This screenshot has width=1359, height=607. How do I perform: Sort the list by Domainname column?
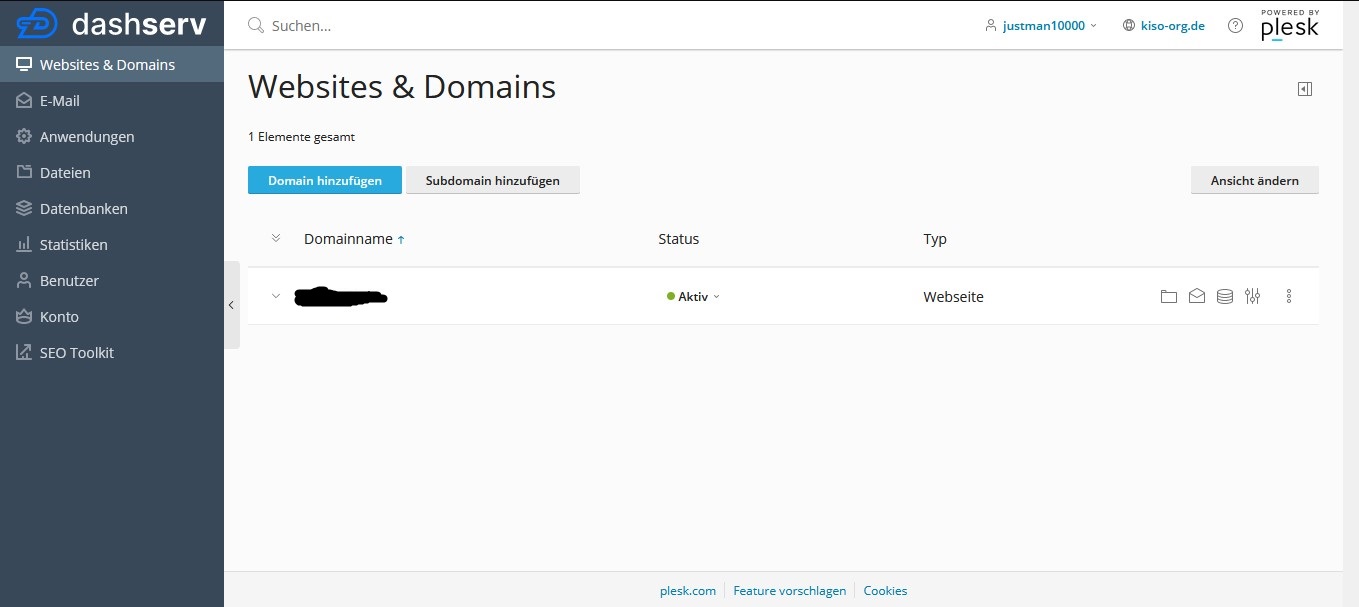[348, 239]
